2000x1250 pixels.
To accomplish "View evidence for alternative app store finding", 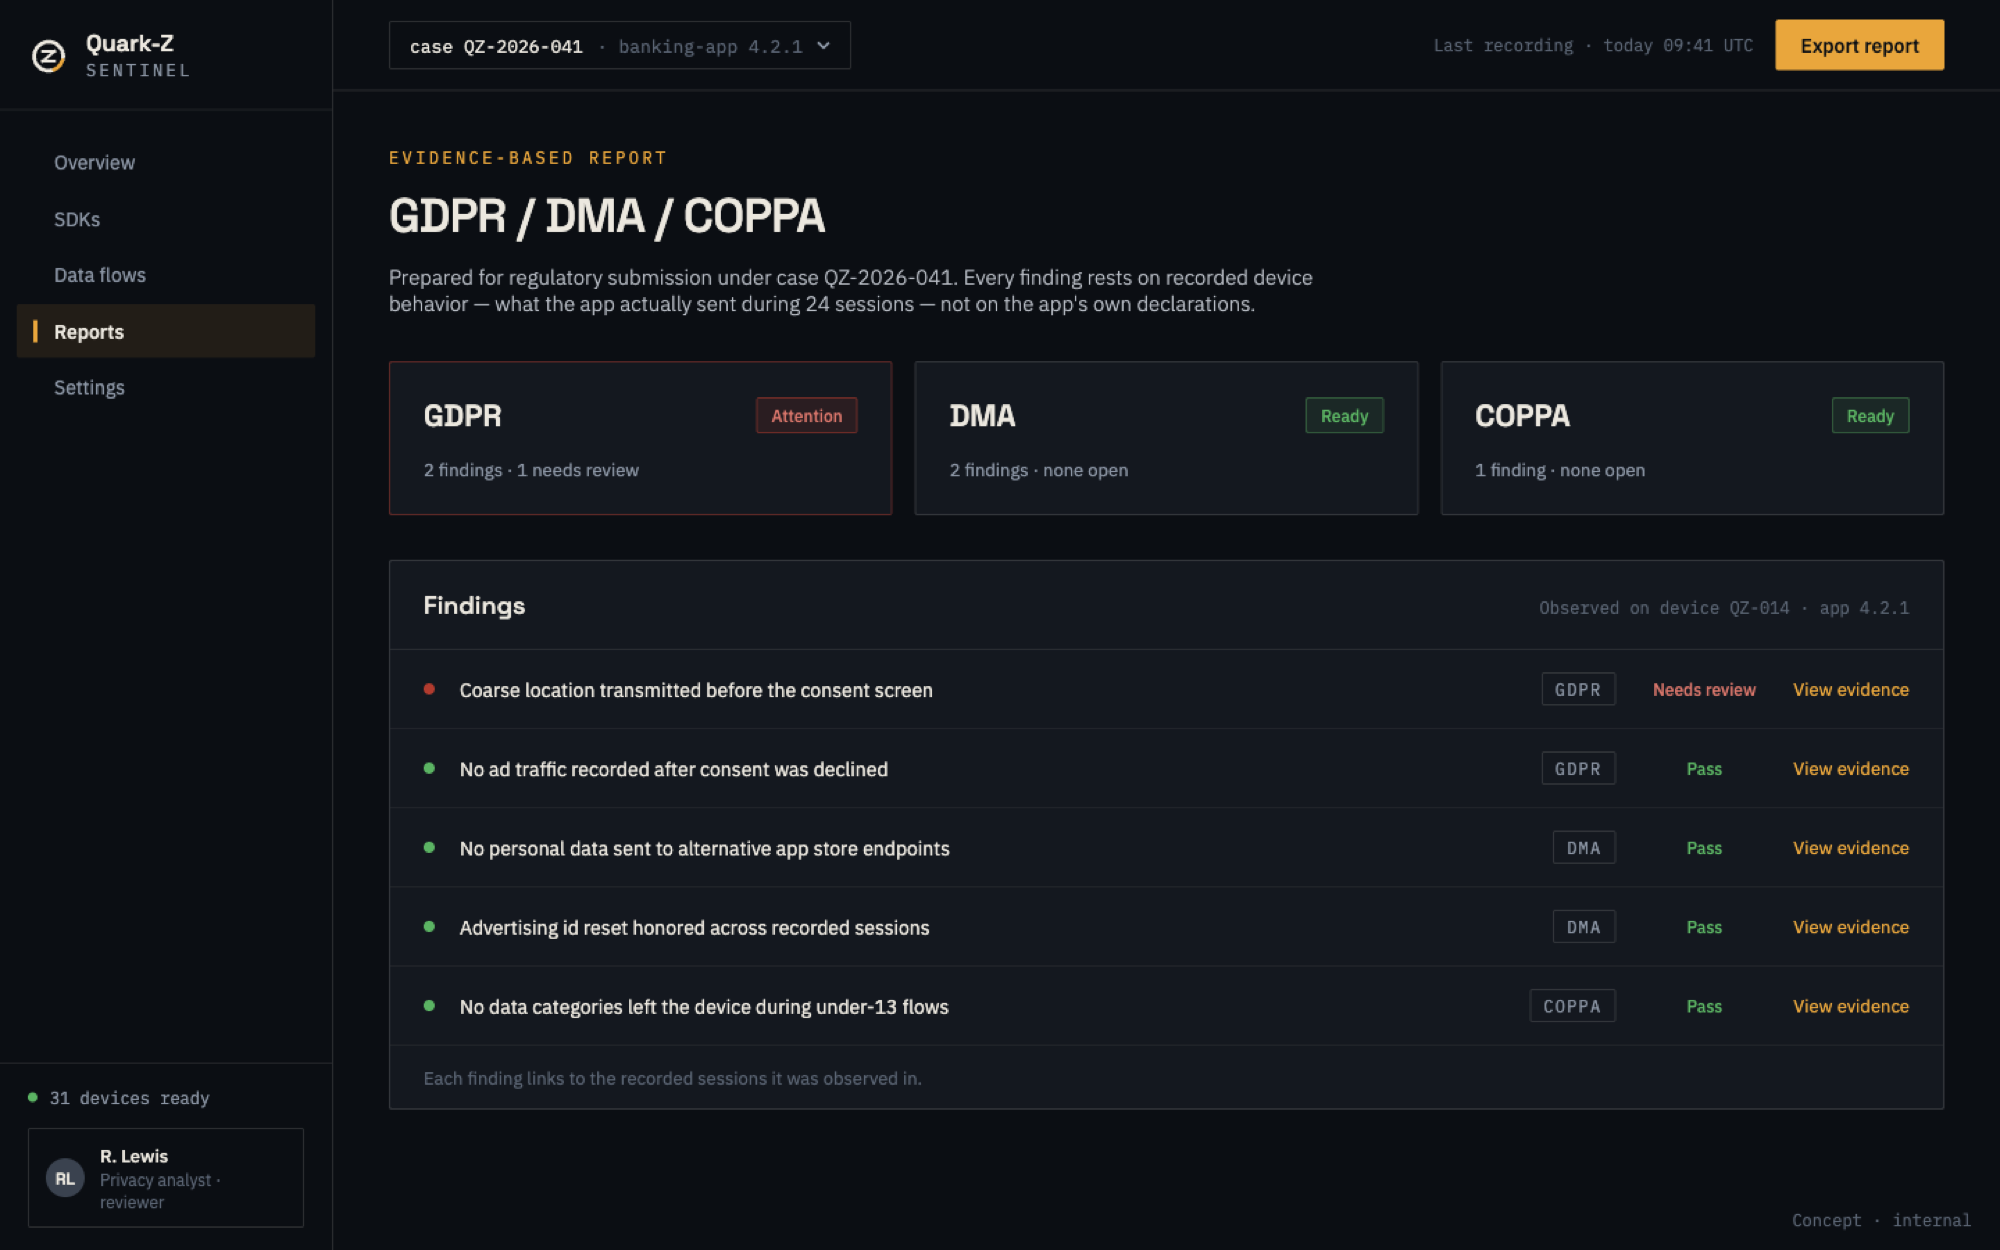I will coord(1851,848).
